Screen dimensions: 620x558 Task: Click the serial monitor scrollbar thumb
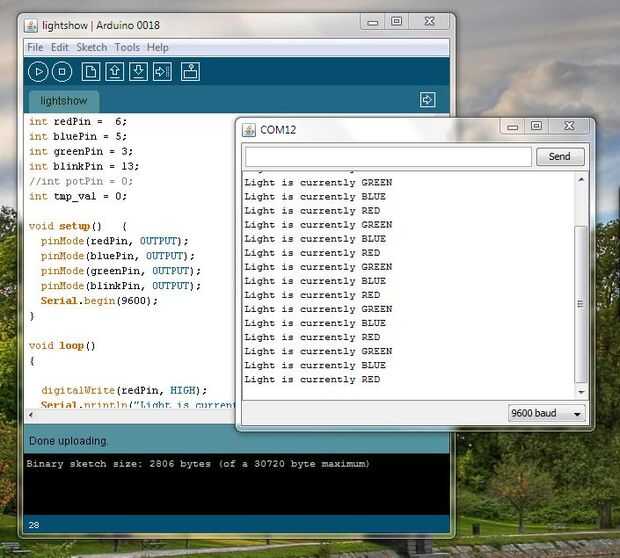point(580,305)
